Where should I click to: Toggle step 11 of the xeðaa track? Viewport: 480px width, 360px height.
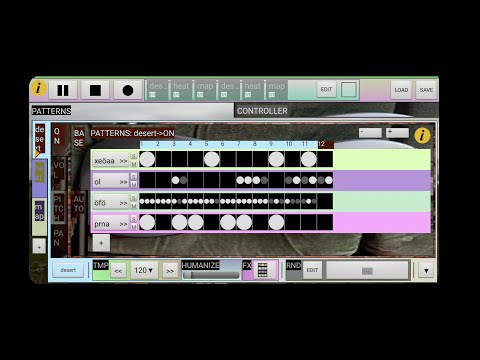(309, 159)
